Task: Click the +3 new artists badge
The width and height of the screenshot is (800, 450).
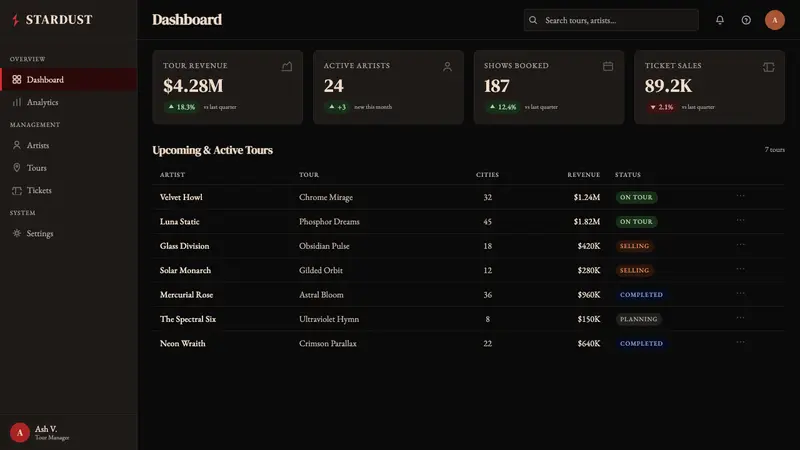Action: [x=337, y=107]
